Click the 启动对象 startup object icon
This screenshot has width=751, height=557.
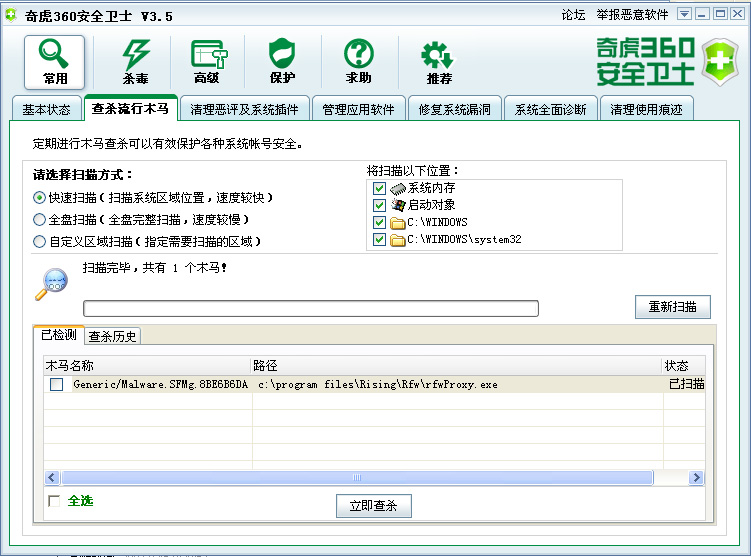tap(398, 205)
